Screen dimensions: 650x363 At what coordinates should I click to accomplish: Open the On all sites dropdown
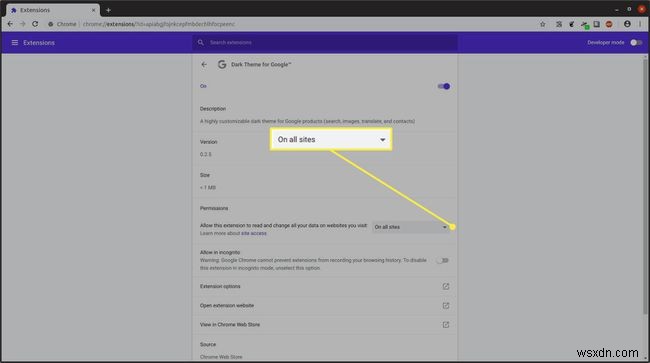[410, 227]
